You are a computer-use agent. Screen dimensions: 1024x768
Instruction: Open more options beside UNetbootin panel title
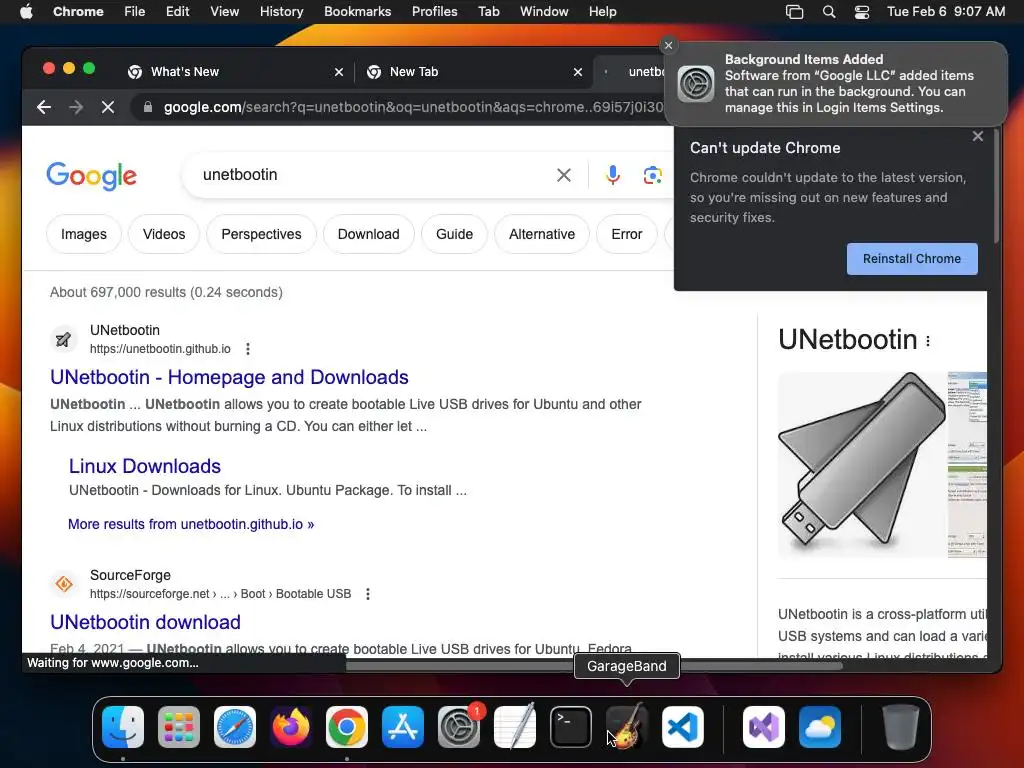point(928,340)
